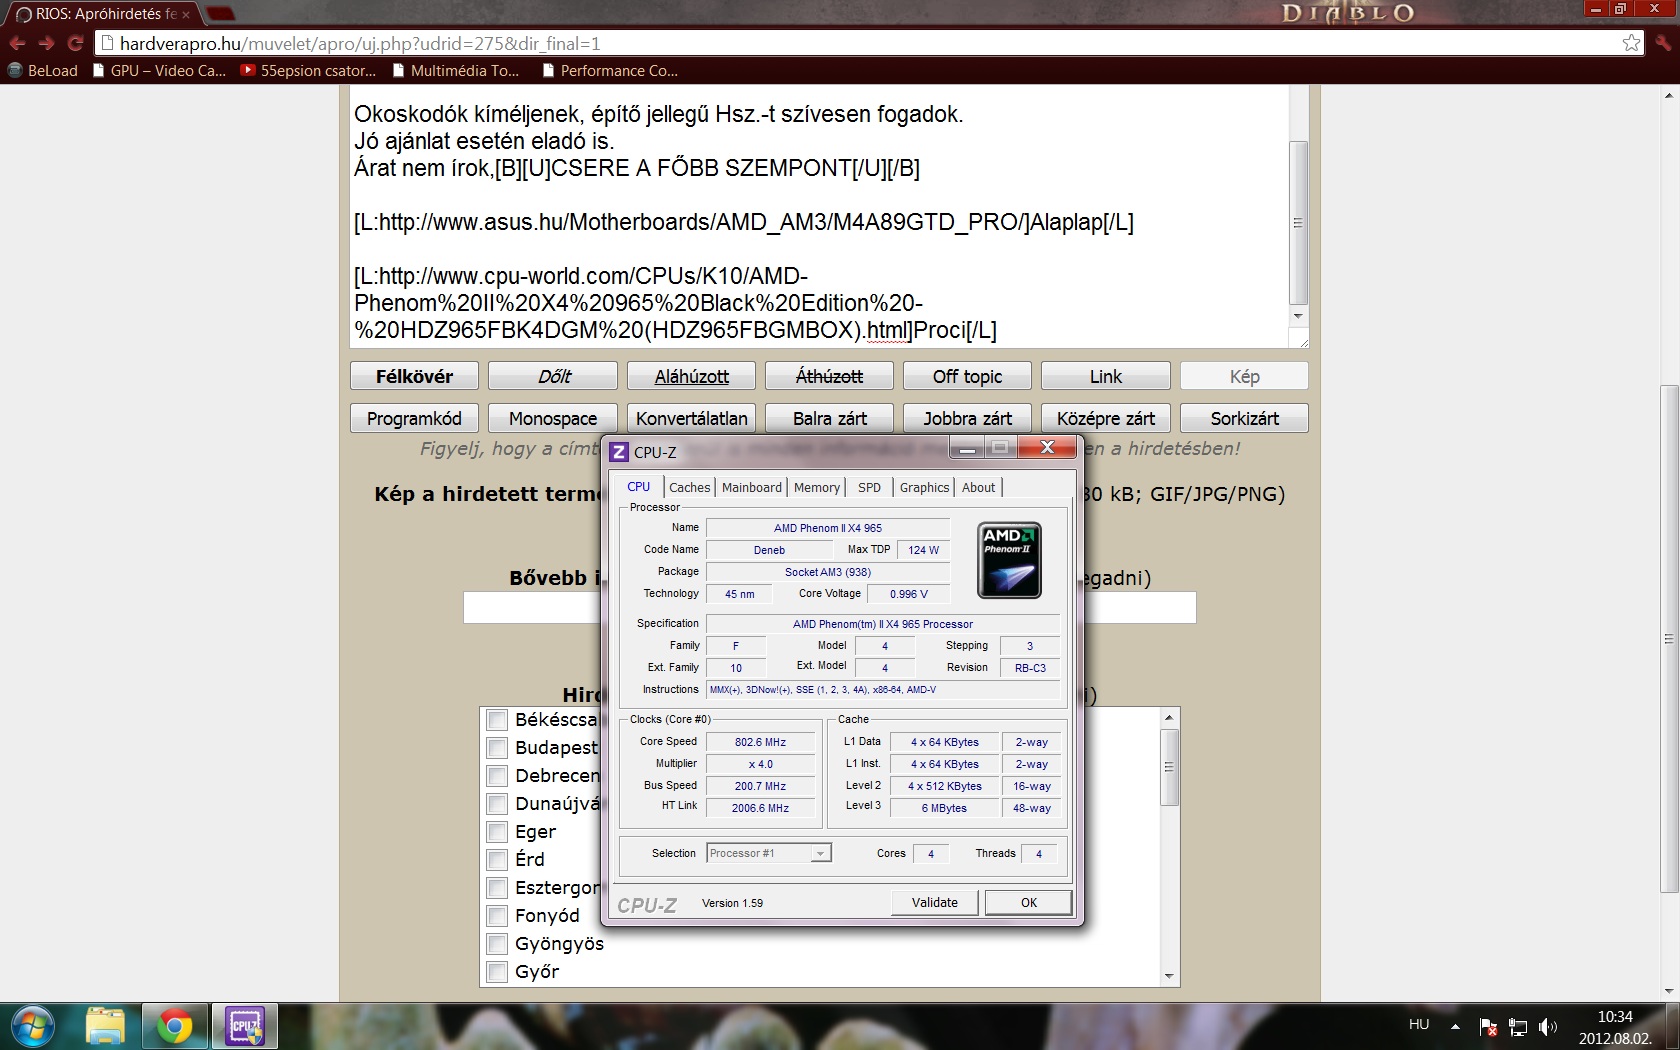Align text with Balra zárt
The width and height of the screenshot is (1680, 1050).
click(x=829, y=418)
